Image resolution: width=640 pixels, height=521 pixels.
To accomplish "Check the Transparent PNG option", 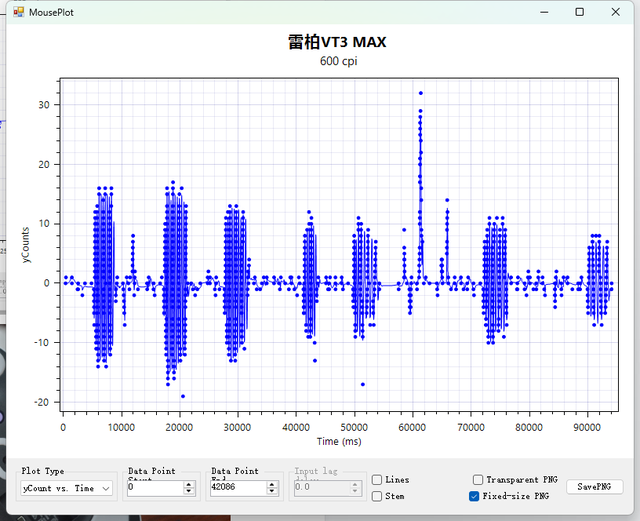I will click(x=478, y=480).
